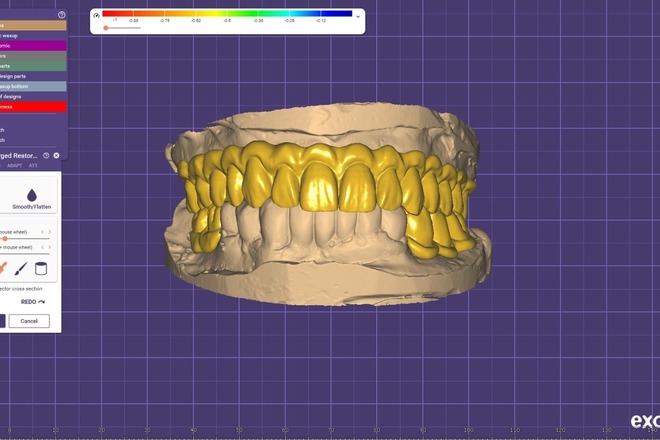Decrease the second mouse wheel value
This screenshot has height=440, width=660.
(x=43, y=247)
